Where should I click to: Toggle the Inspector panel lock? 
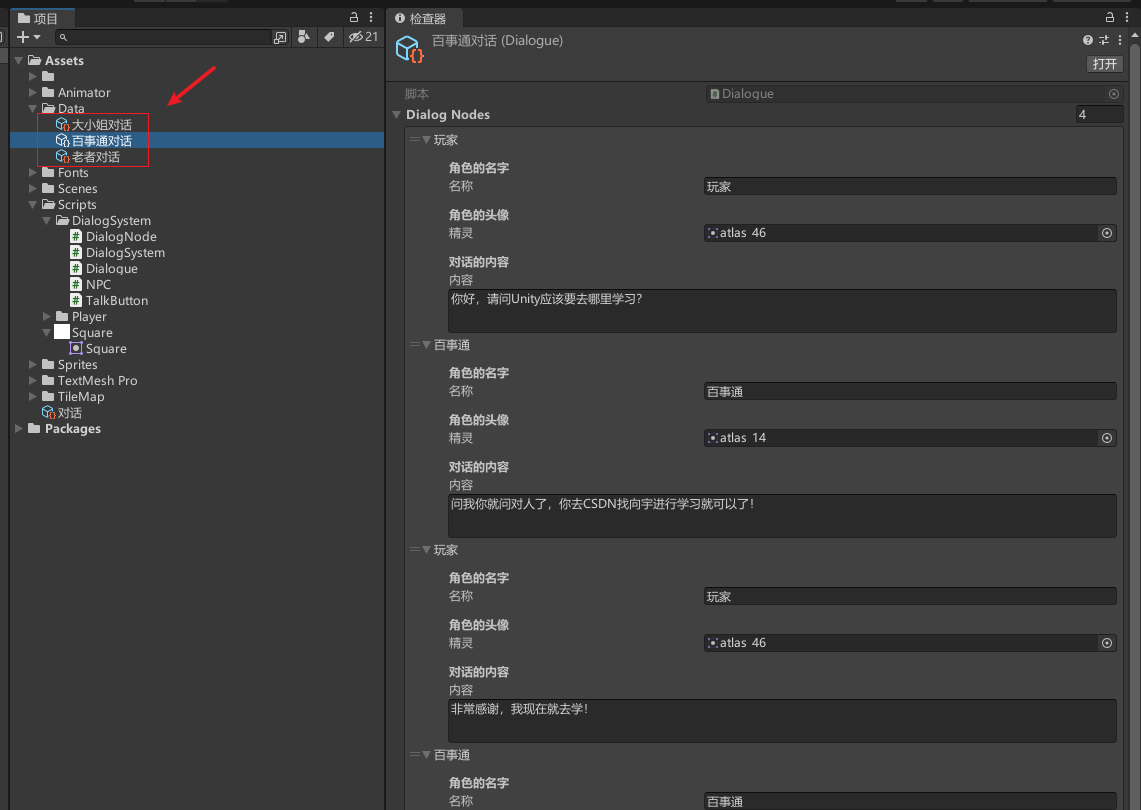(1110, 17)
